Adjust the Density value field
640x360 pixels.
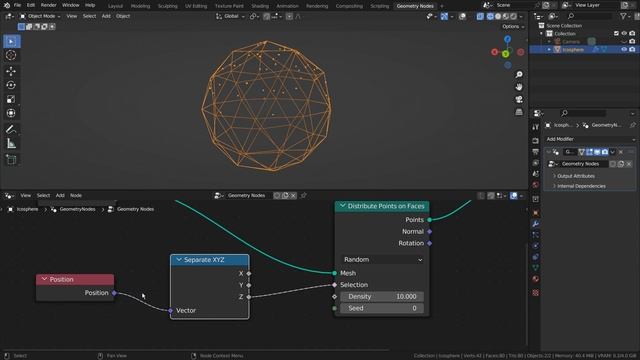[x=382, y=297]
